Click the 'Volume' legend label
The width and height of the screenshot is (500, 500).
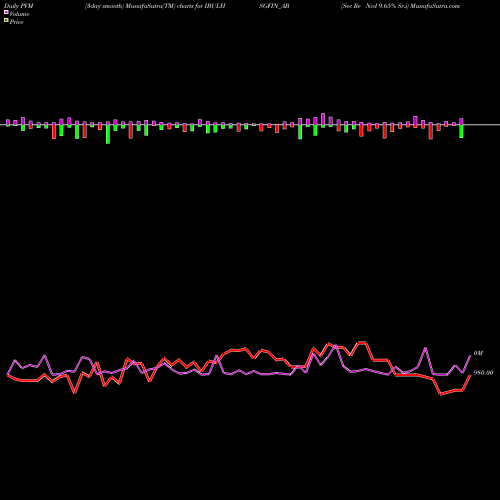tap(19, 14)
